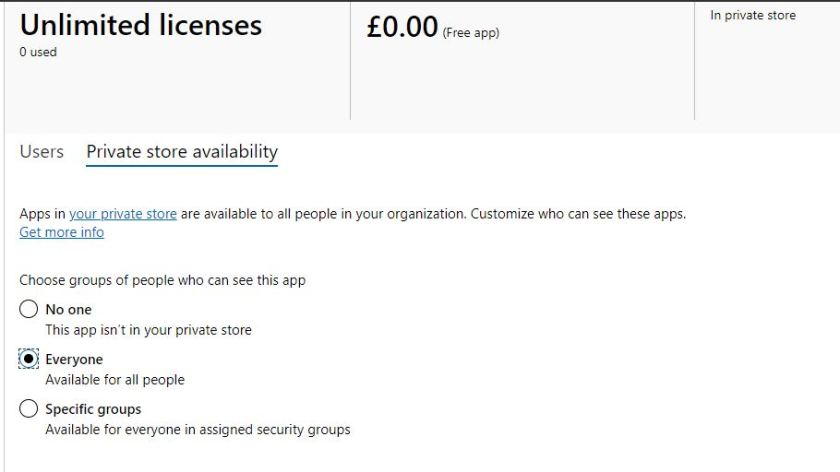Click the 'Unlimited licenses' heading
This screenshot has width=840, height=472.
140,25
